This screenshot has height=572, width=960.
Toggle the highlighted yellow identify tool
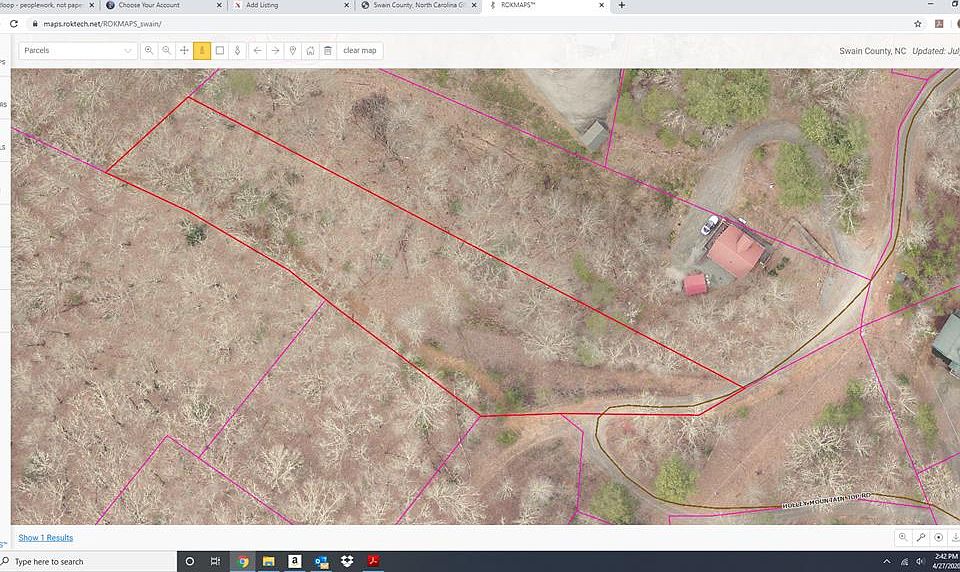202,51
